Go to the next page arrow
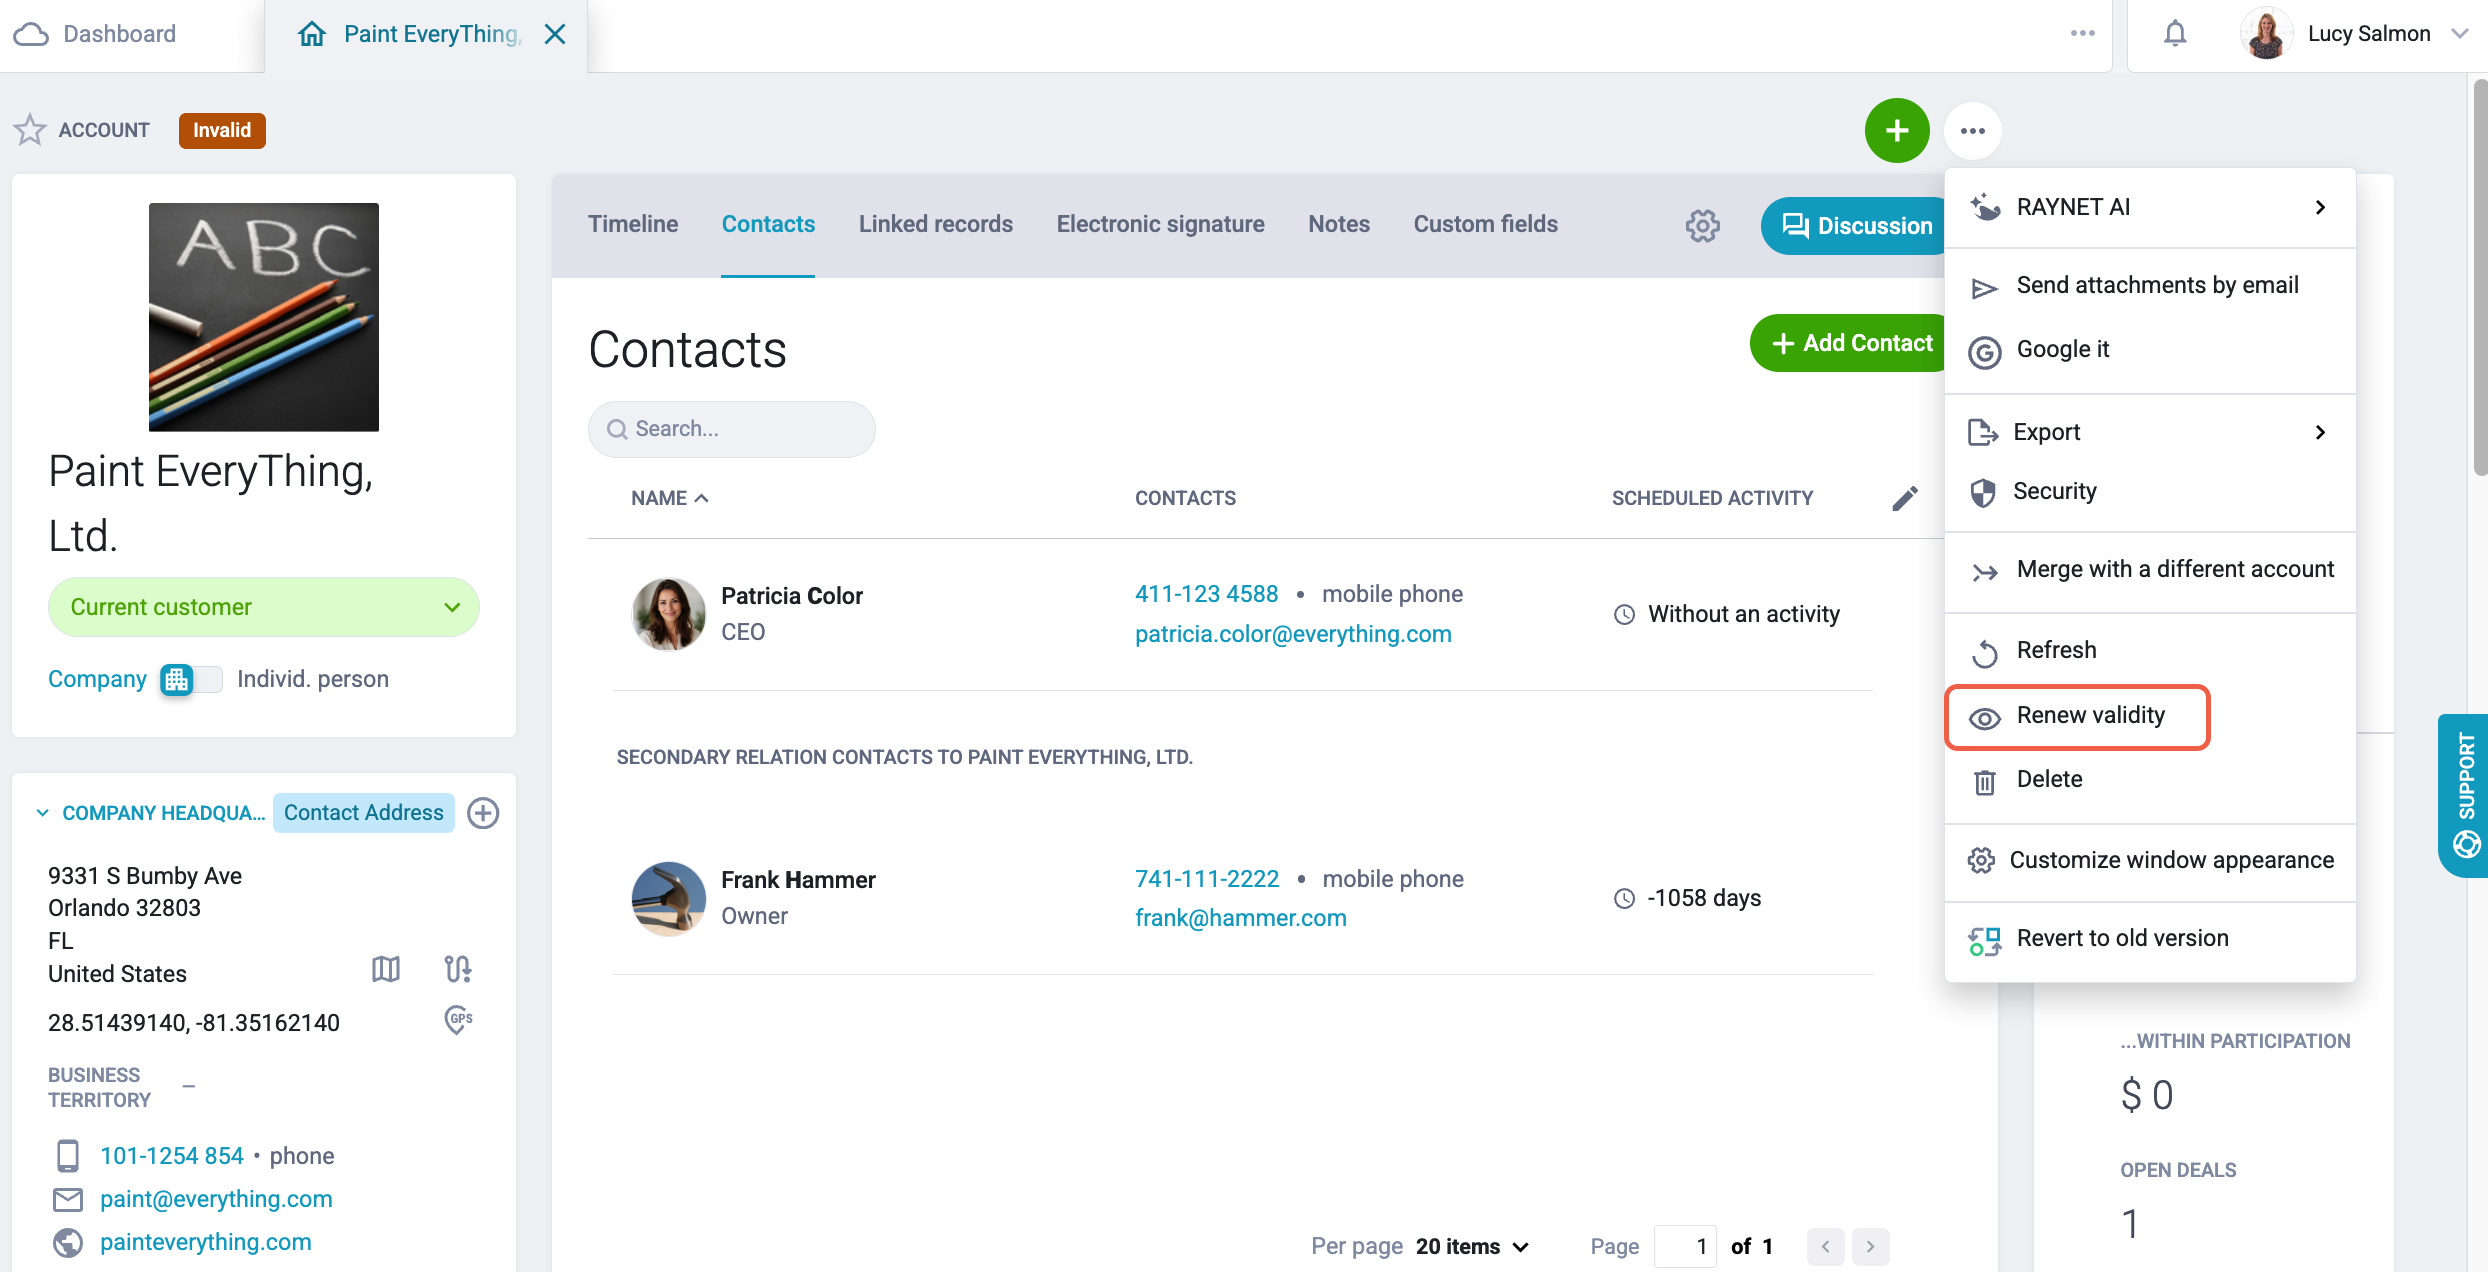 tap(1870, 1246)
